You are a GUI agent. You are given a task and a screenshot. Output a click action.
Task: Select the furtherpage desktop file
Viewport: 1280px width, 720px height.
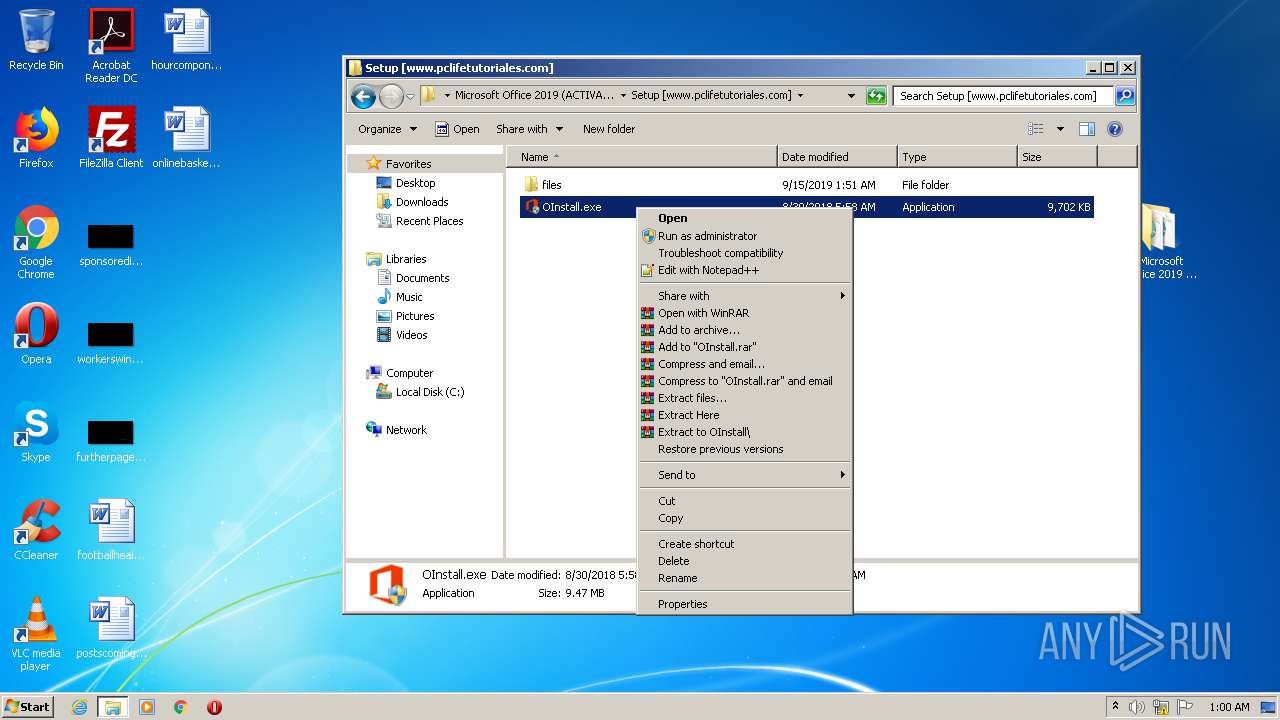click(x=111, y=442)
